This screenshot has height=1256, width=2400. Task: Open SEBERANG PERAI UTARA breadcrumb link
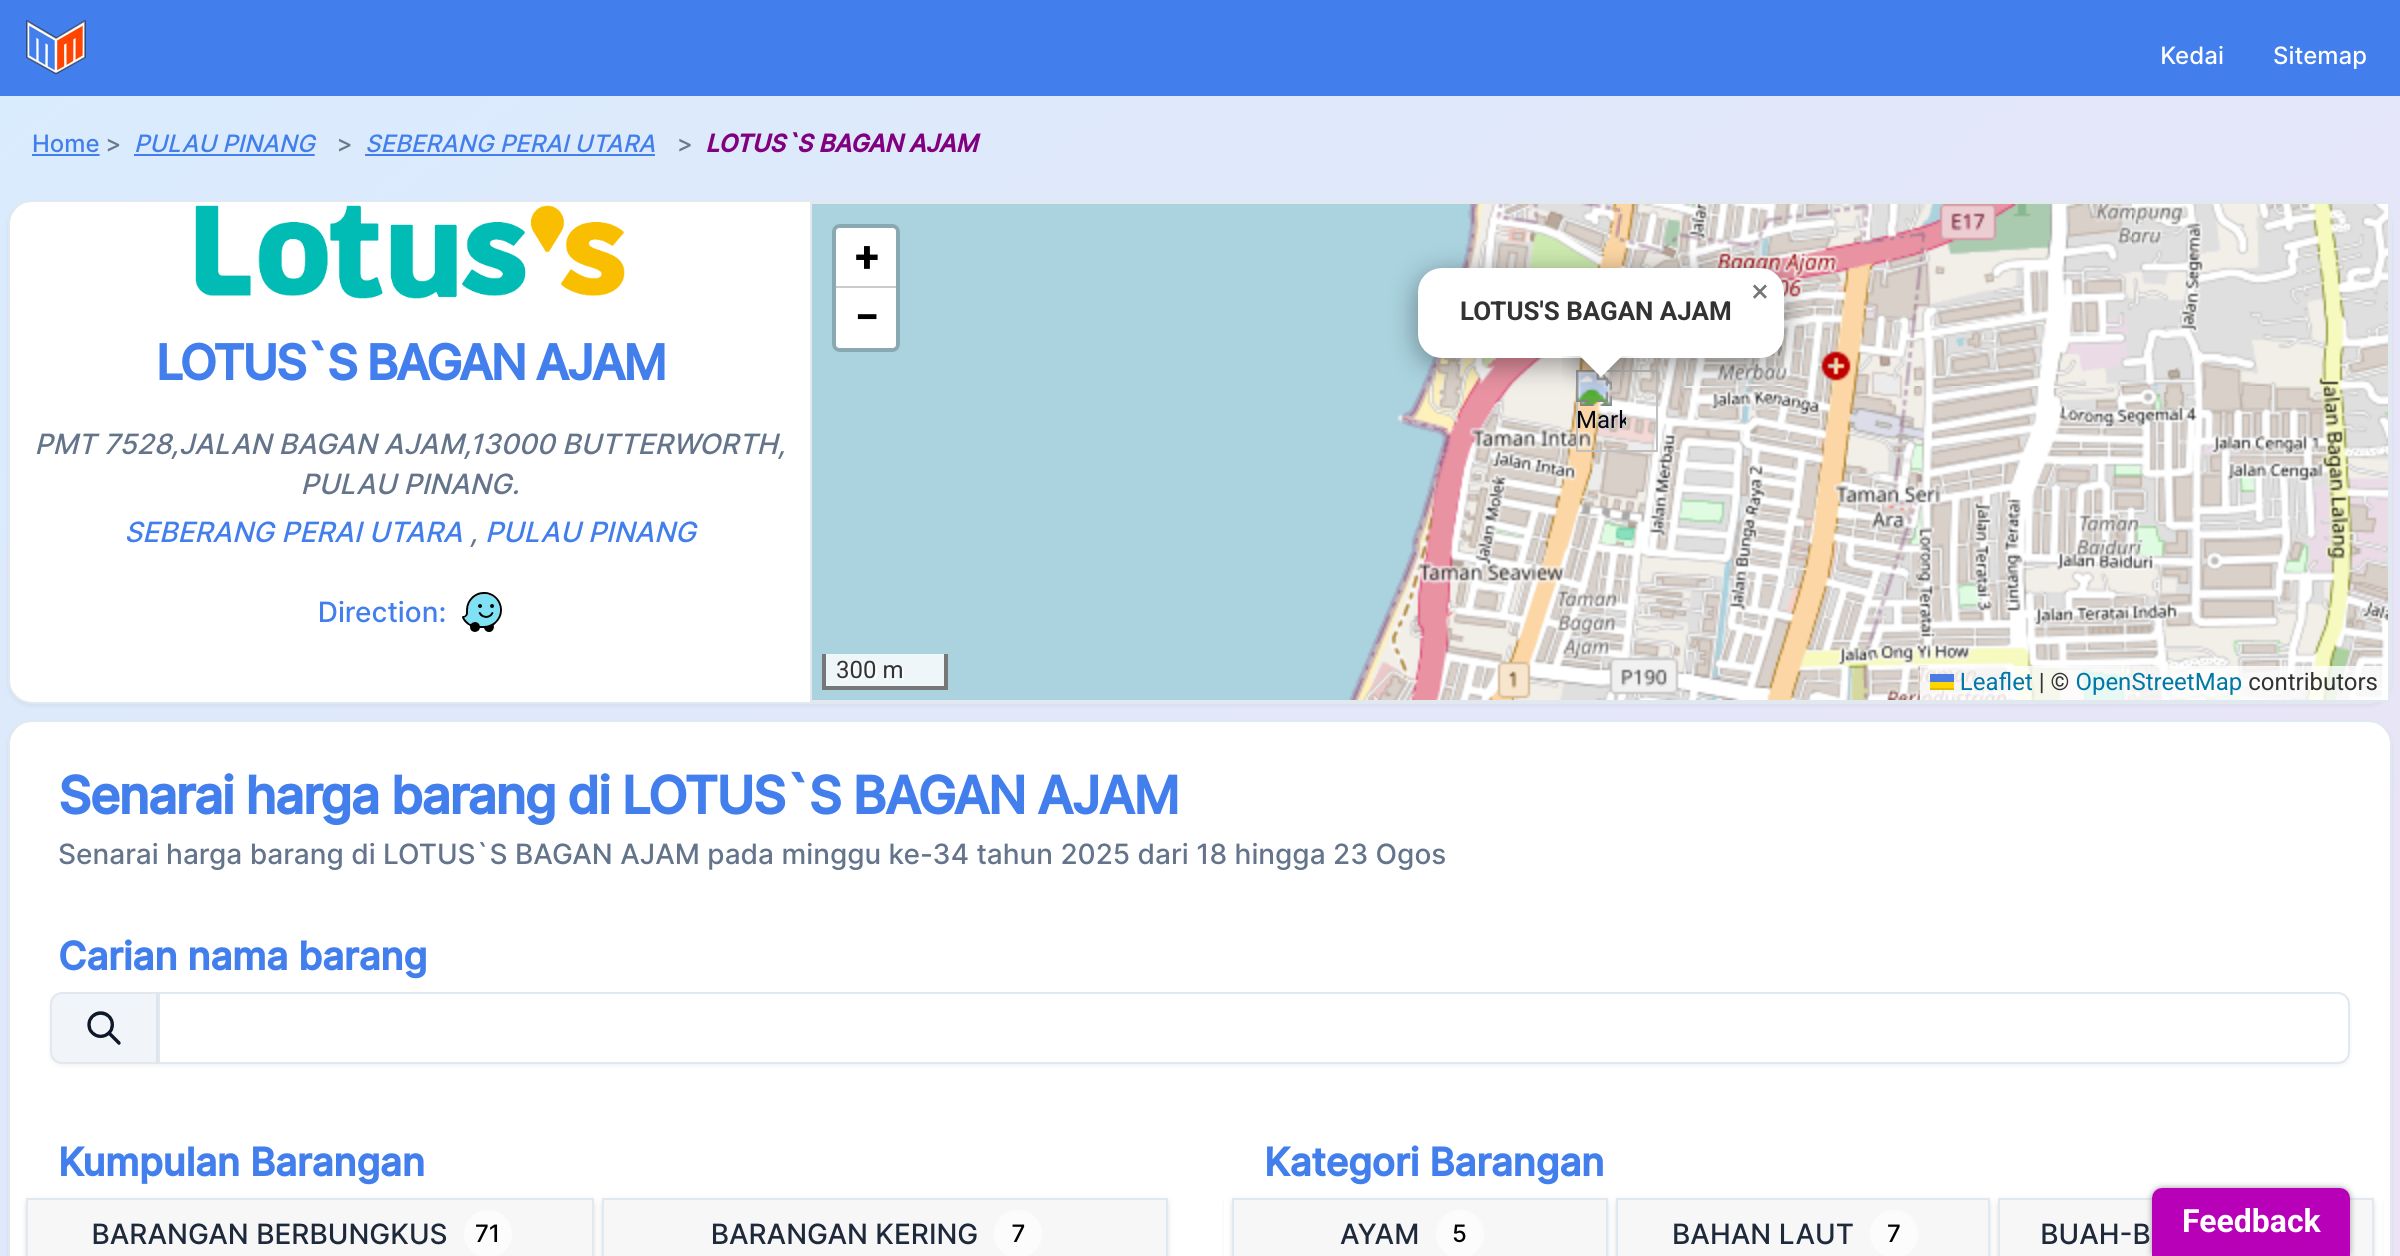pyautogui.click(x=510, y=144)
